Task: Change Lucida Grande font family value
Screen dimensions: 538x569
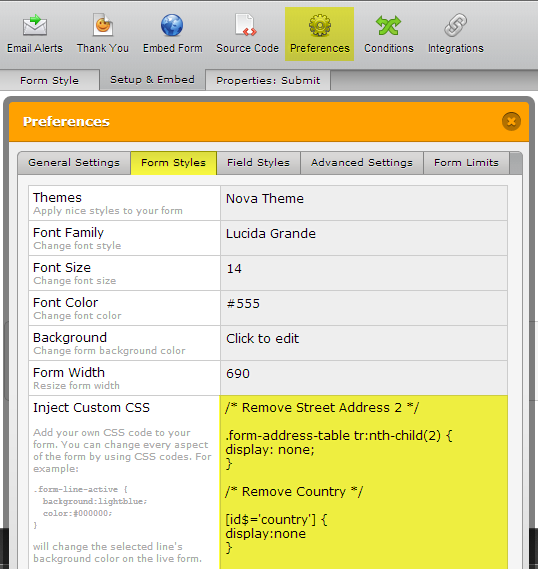Action: click(364, 238)
